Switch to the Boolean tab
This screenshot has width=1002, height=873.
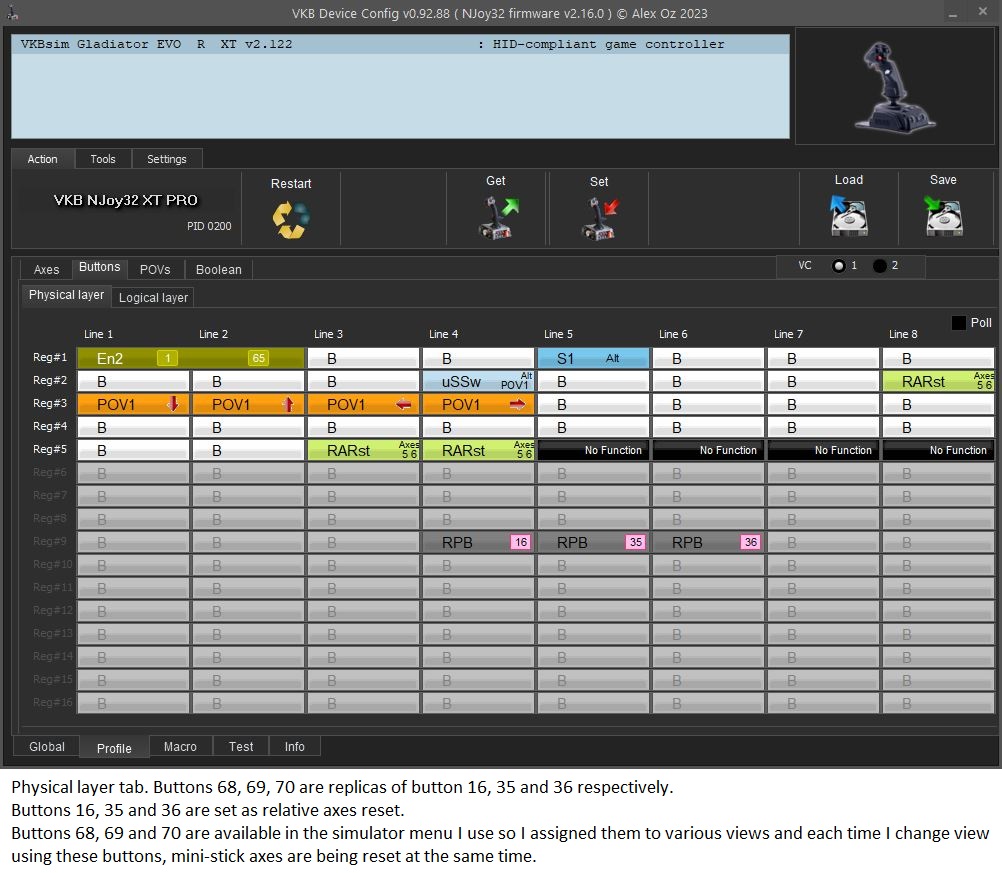click(x=219, y=270)
